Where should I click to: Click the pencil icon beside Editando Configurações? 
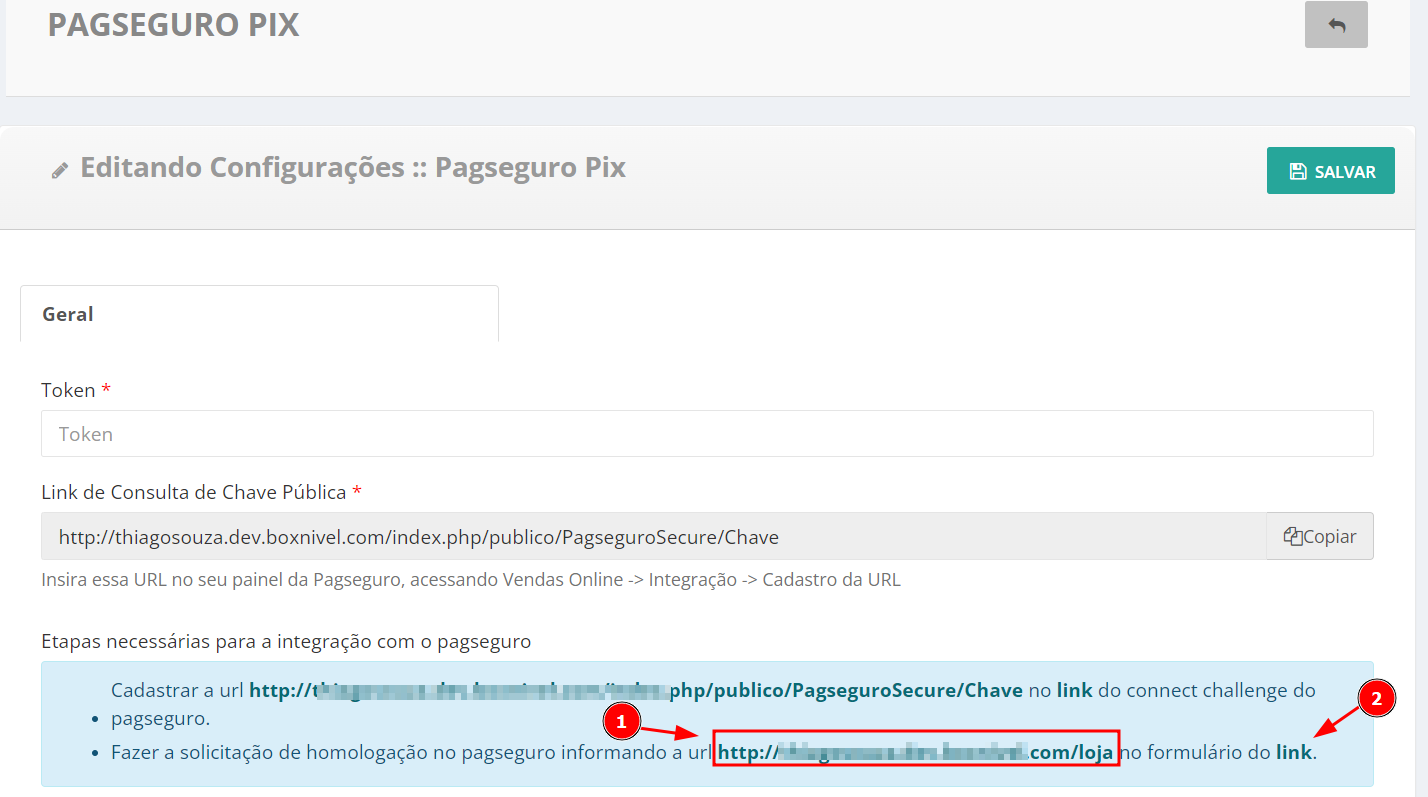[60, 171]
